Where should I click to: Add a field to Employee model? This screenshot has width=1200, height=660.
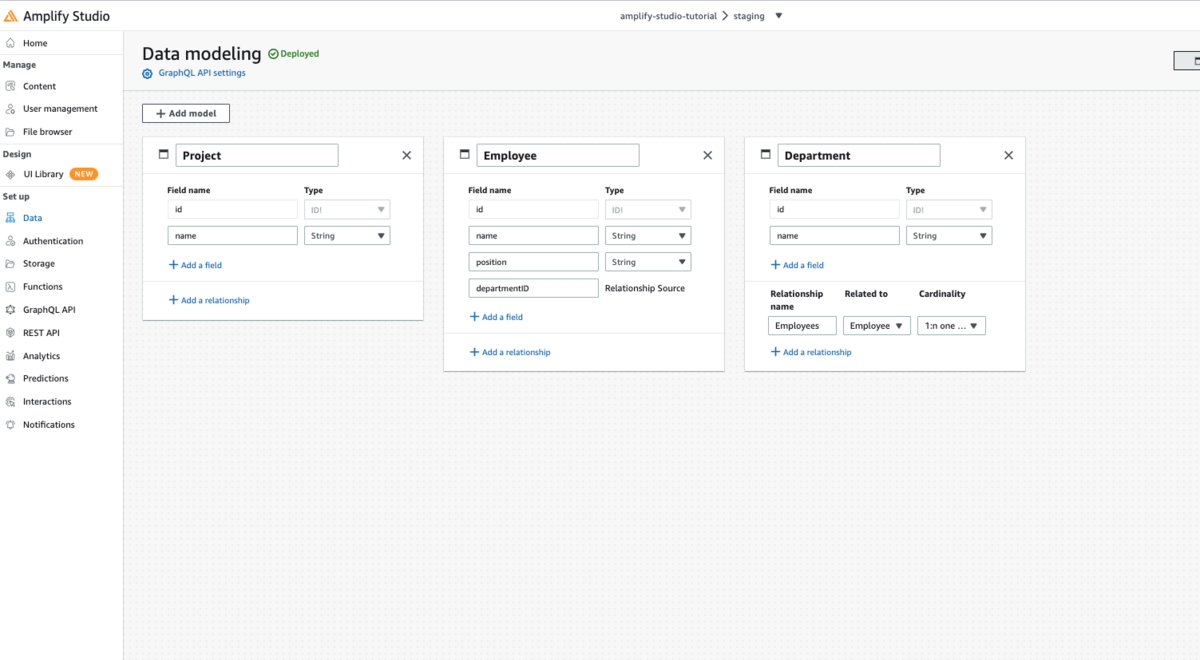[x=496, y=317]
